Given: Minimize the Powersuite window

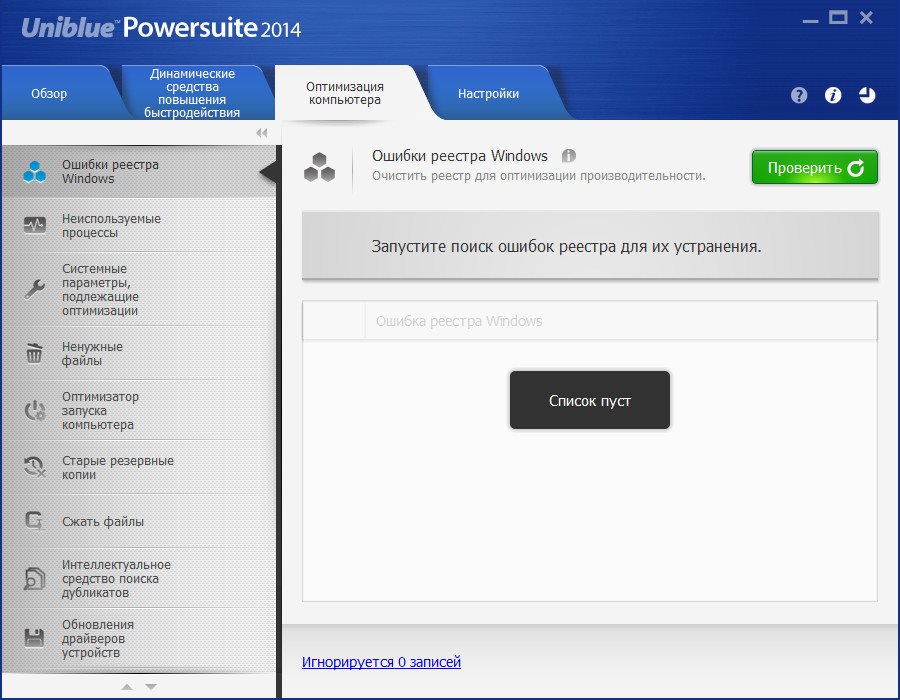Looking at the screenshot, I should tap(810, 21).
